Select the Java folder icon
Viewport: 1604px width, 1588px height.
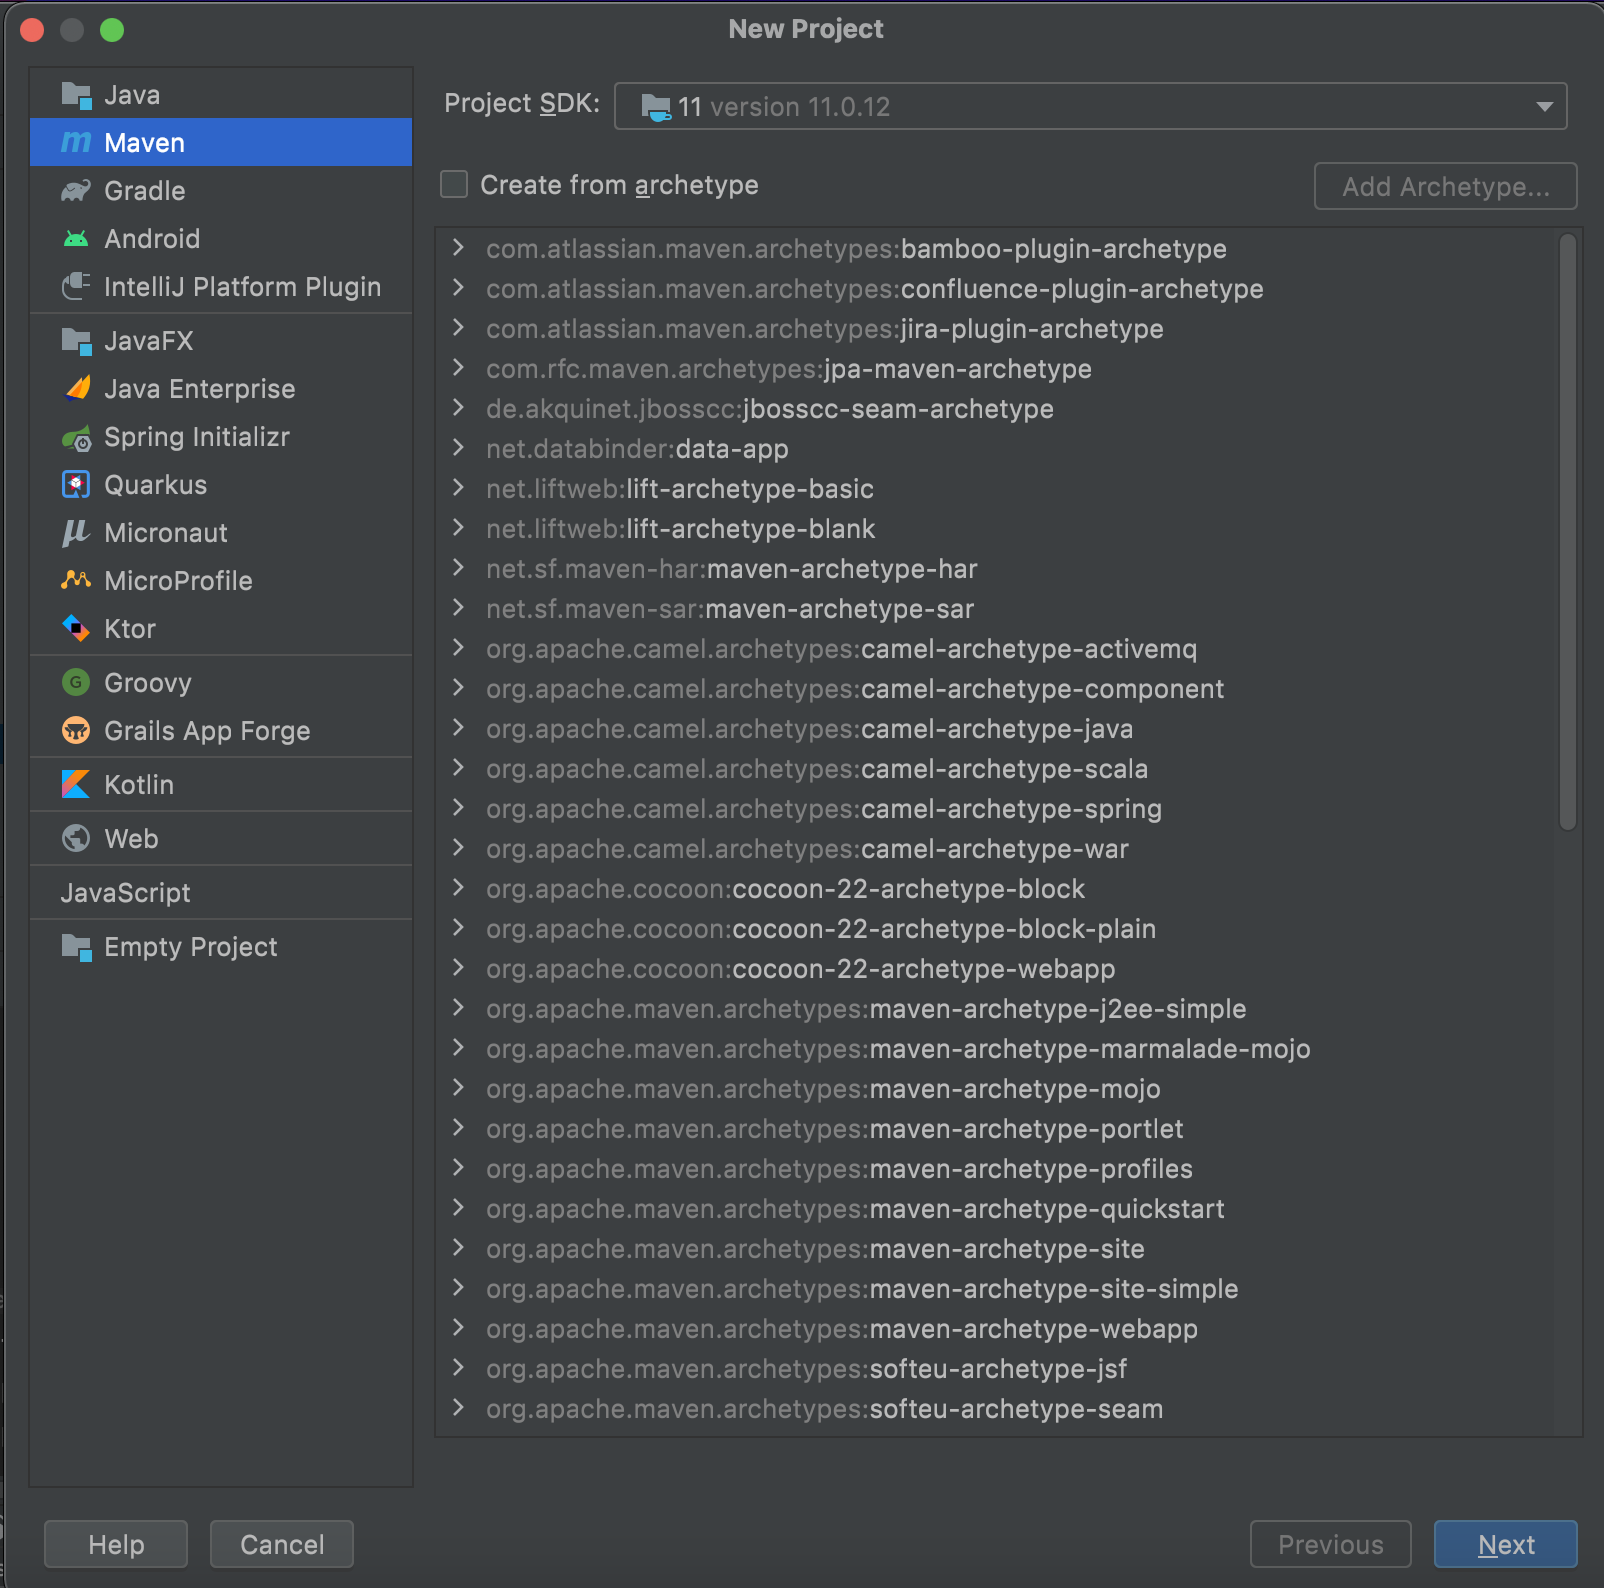point(76,95)
